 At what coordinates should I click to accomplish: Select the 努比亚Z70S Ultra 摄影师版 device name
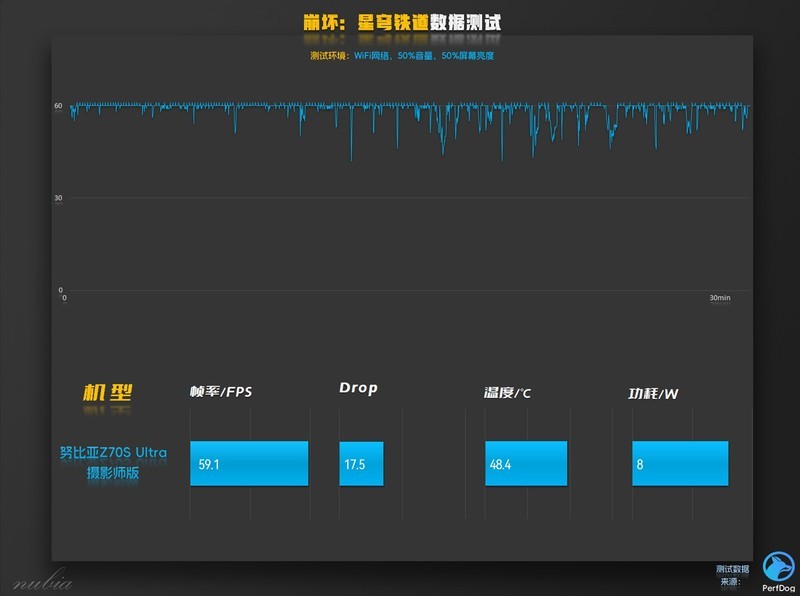[x=113, y=460]
